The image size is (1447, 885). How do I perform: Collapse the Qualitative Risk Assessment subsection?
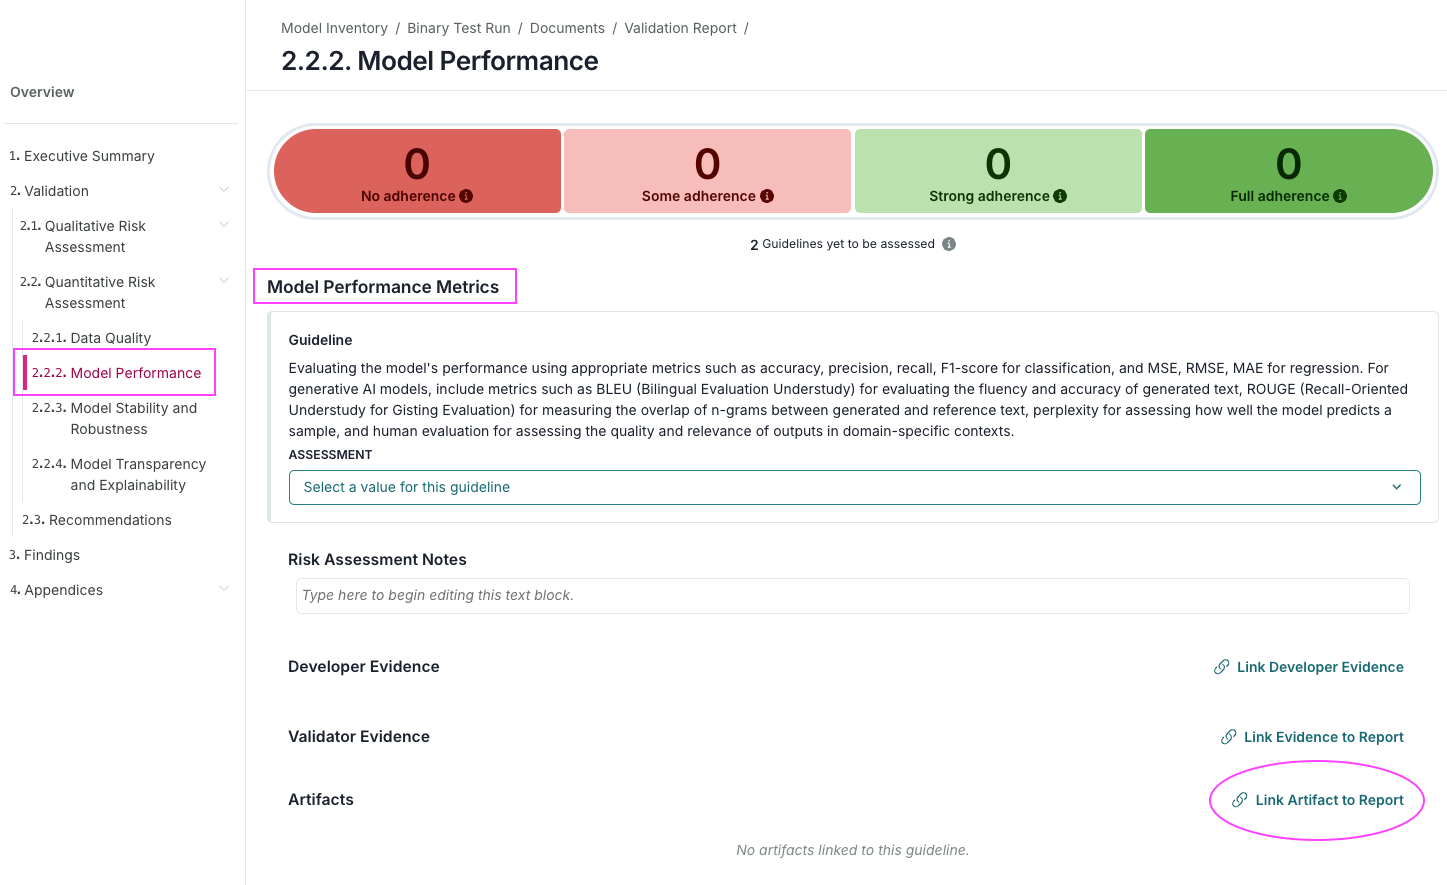point(224,225)
